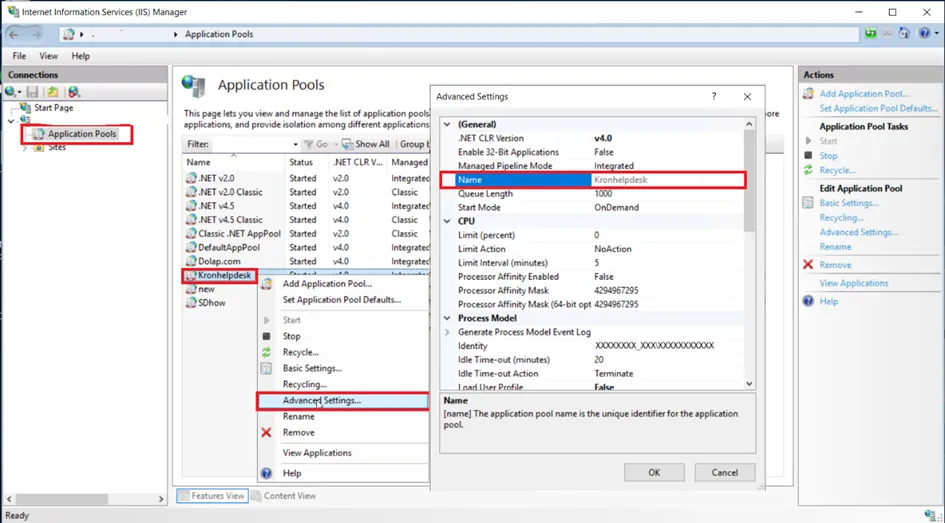Select the 'new' application pool
945x523 pixels.
pyautogui.click(x=206, y=289)
